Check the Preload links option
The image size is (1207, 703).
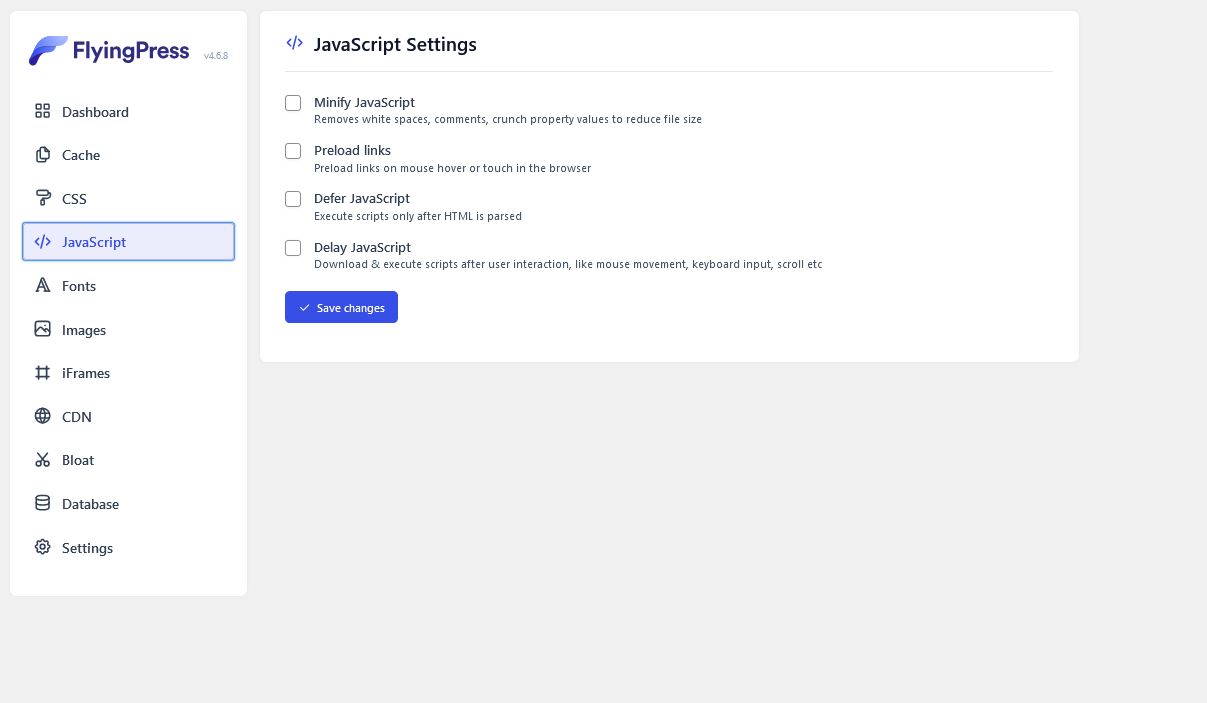293,151
